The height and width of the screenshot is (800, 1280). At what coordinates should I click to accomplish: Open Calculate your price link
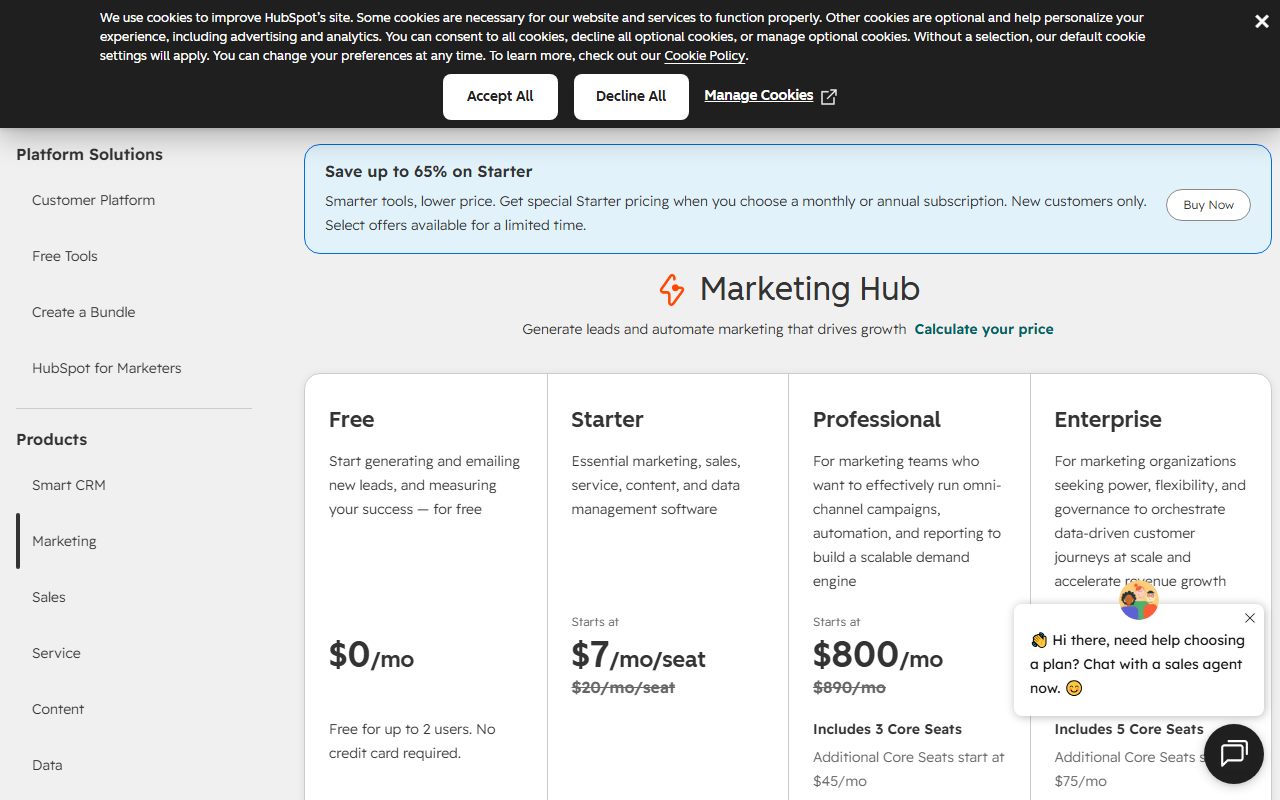[x=984, y=329]
